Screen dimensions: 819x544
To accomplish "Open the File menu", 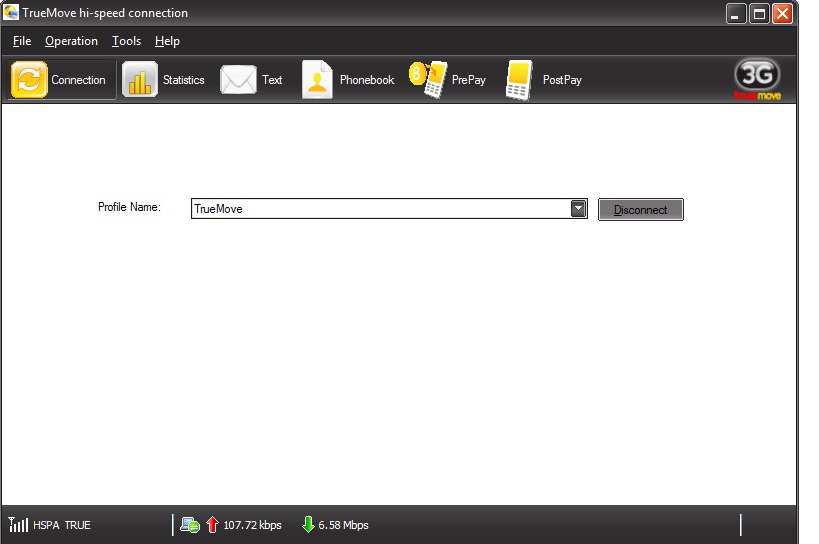I will 22,41.
